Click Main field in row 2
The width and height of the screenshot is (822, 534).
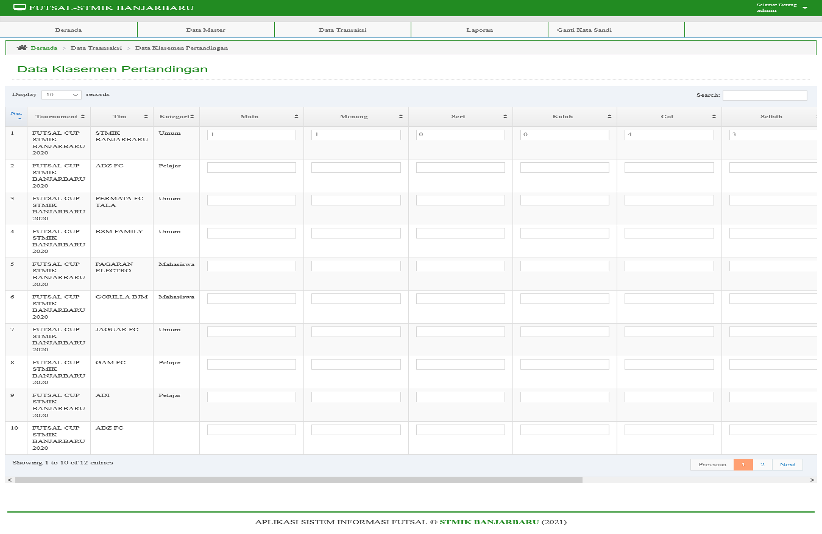click(x=251, y=168)
